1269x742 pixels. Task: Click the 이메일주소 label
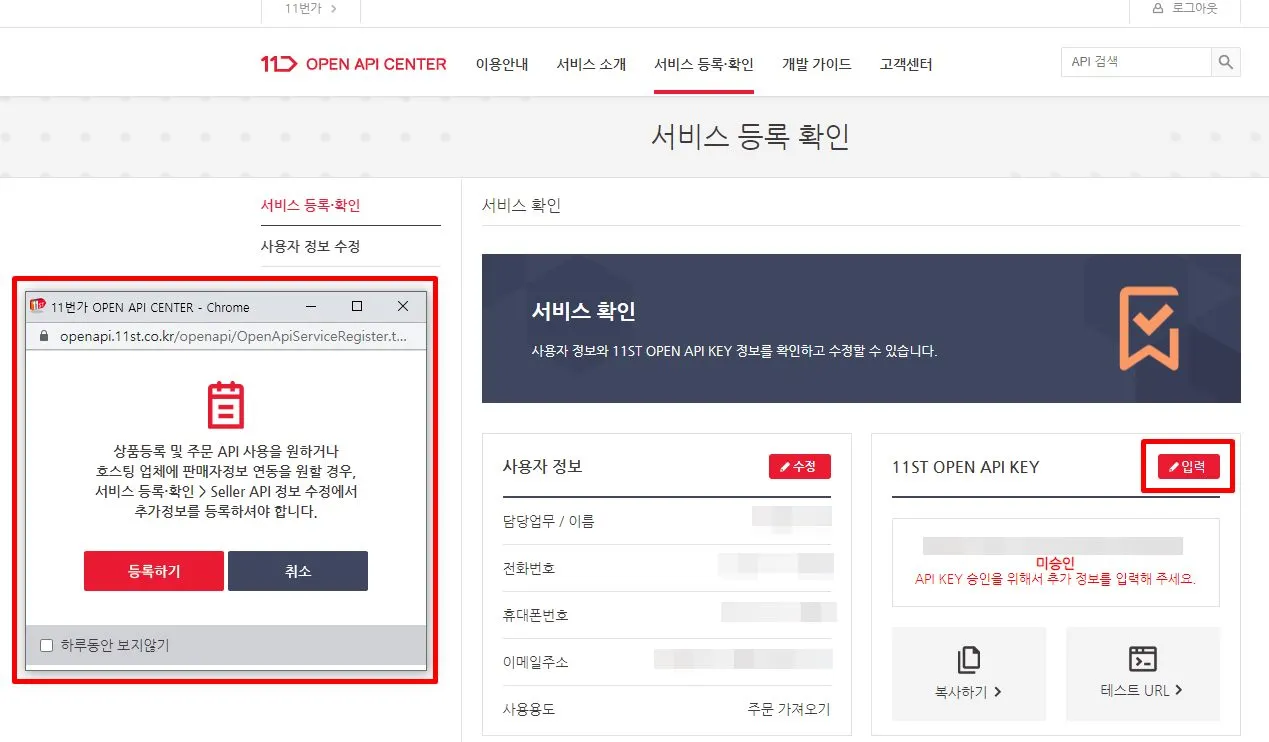[x=535, y=662]
